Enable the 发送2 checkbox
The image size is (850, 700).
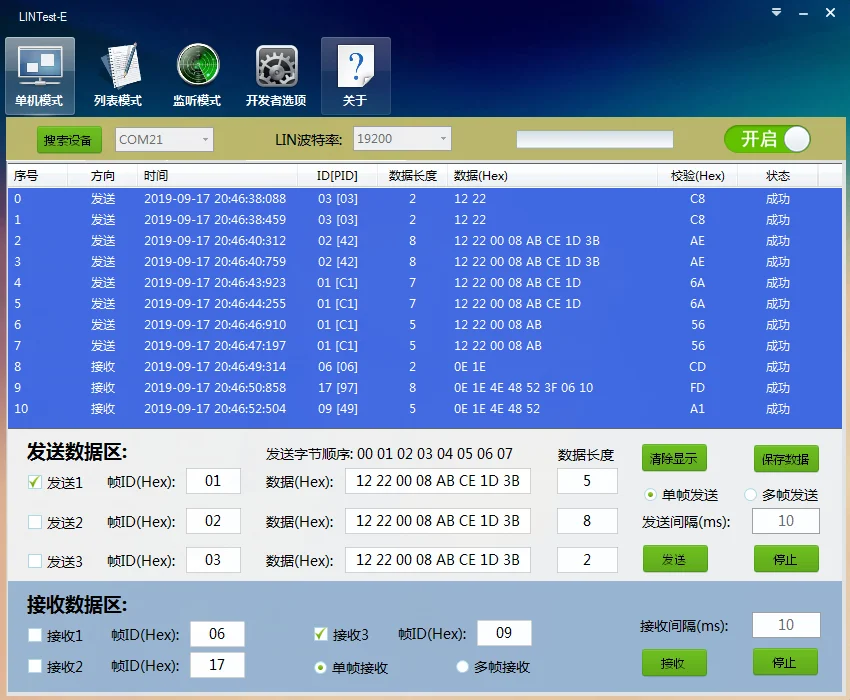[x=35, y=522]
